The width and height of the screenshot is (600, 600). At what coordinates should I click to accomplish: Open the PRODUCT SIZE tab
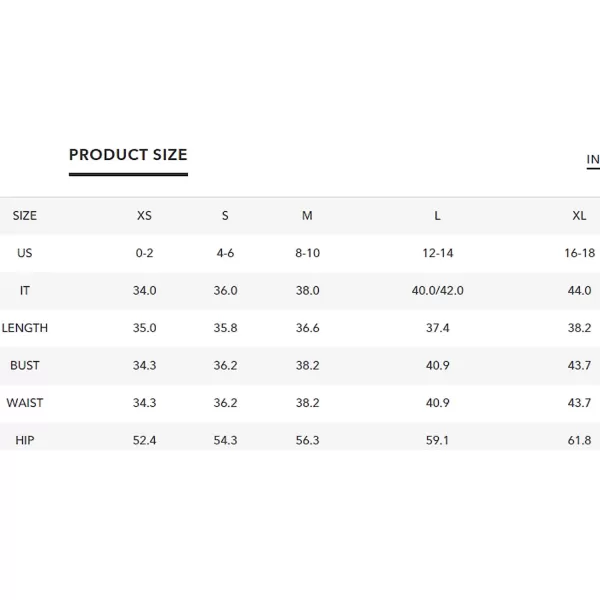pos(128,155)
